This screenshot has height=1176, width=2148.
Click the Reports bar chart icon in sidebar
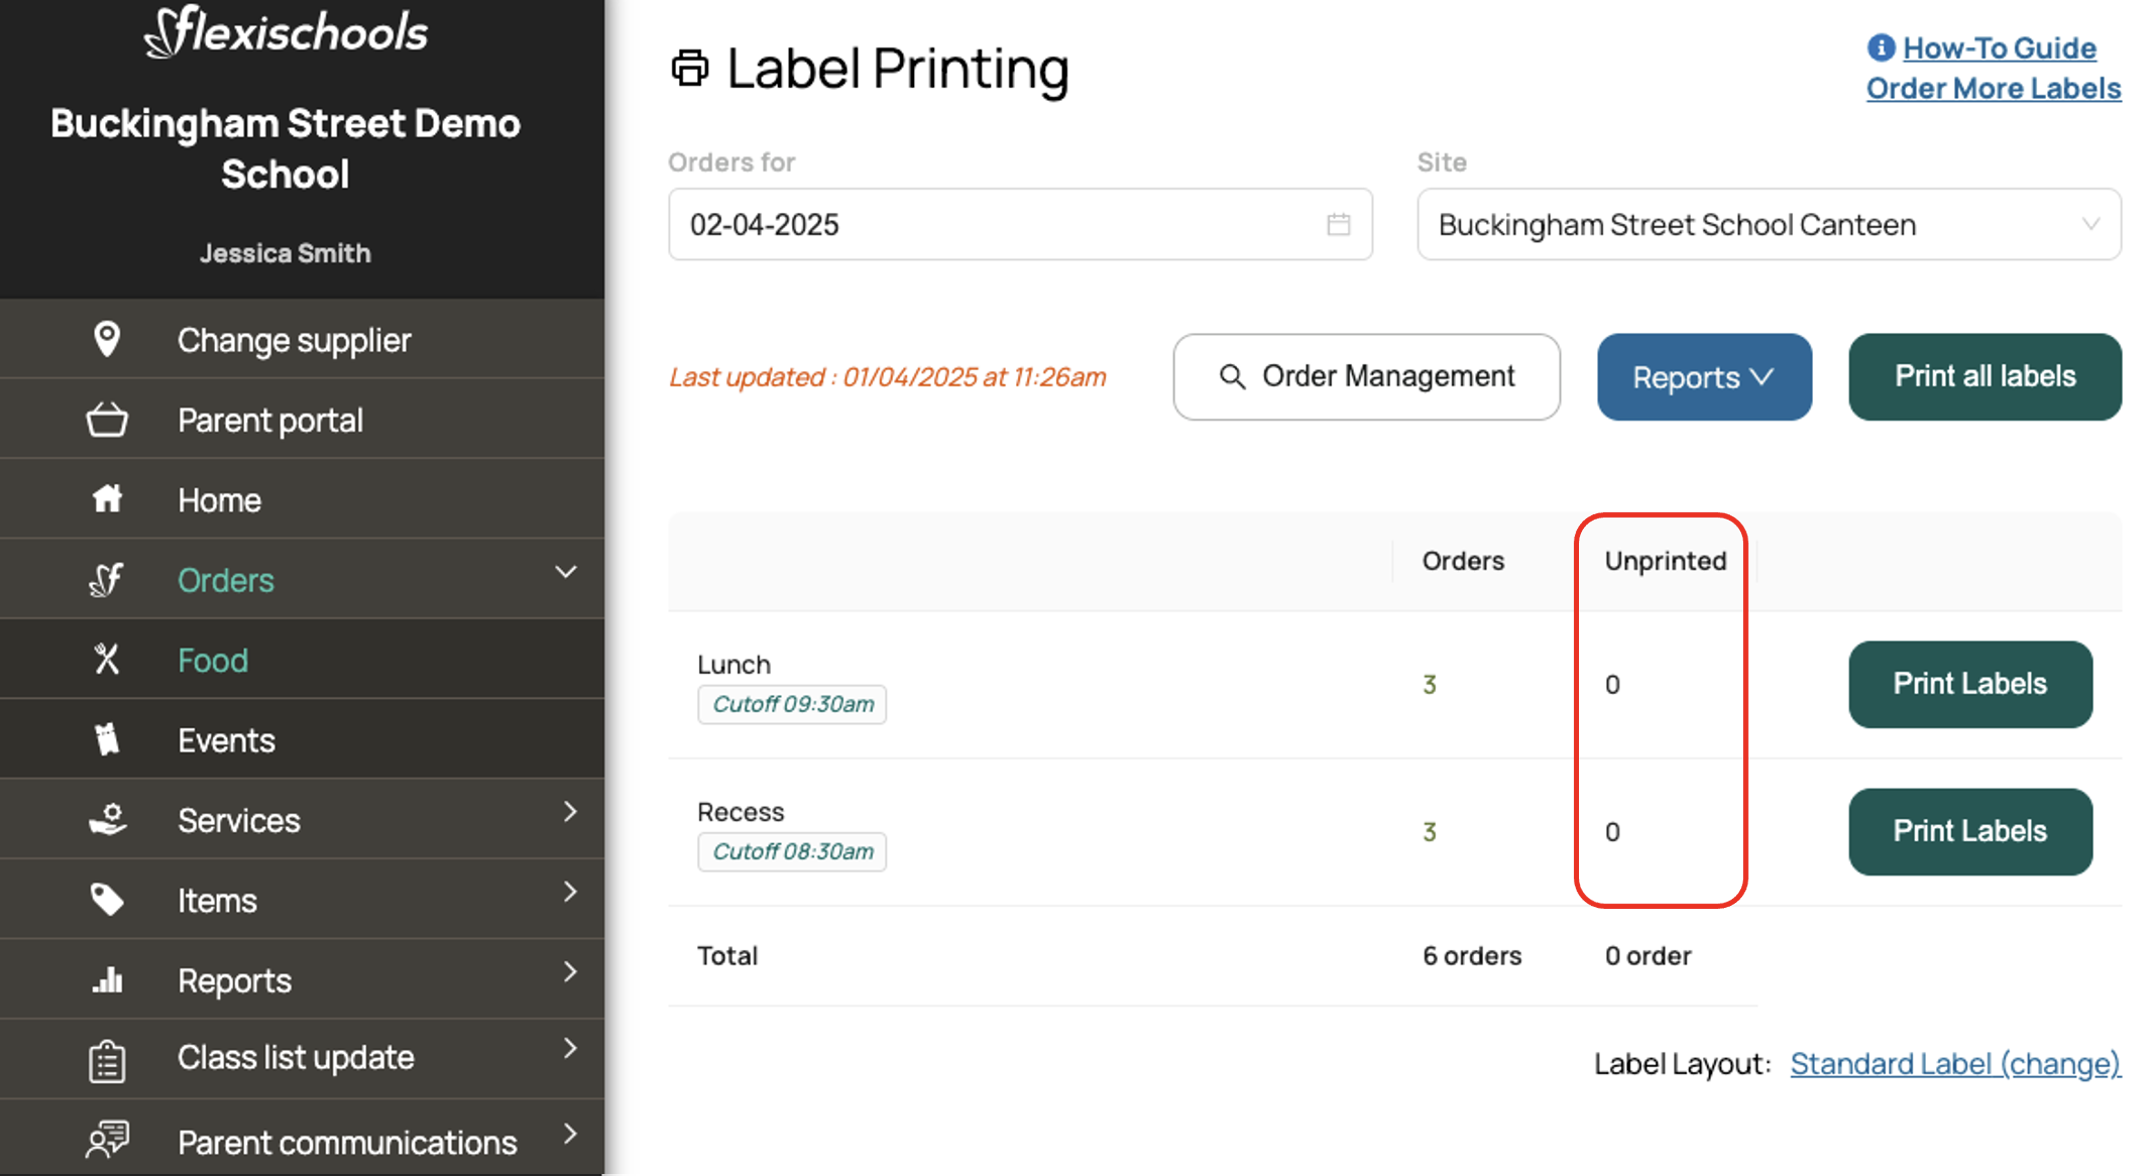pyautogui.click(x=107, y=979)
